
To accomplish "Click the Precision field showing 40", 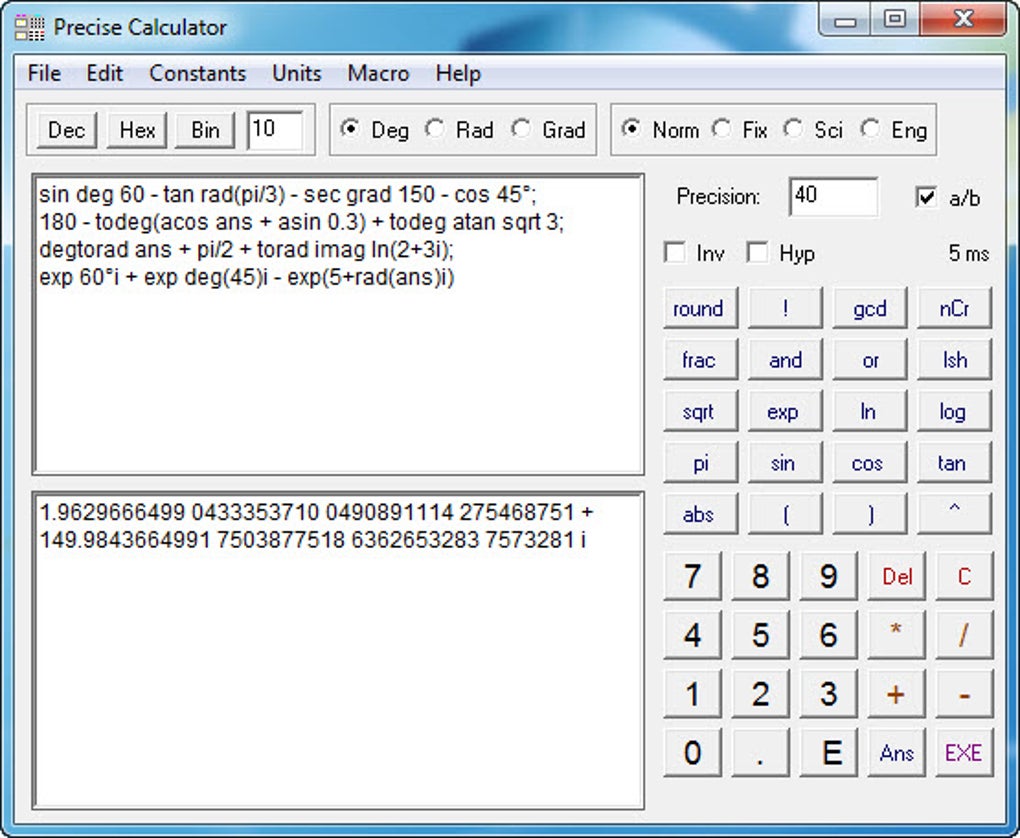I will [833, 196].
